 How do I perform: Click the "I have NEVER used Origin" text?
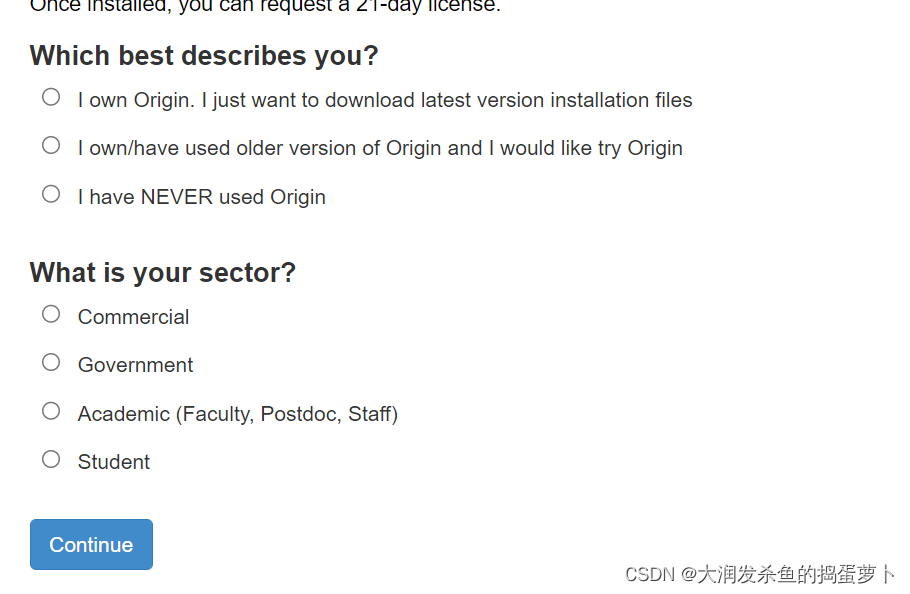201,196
